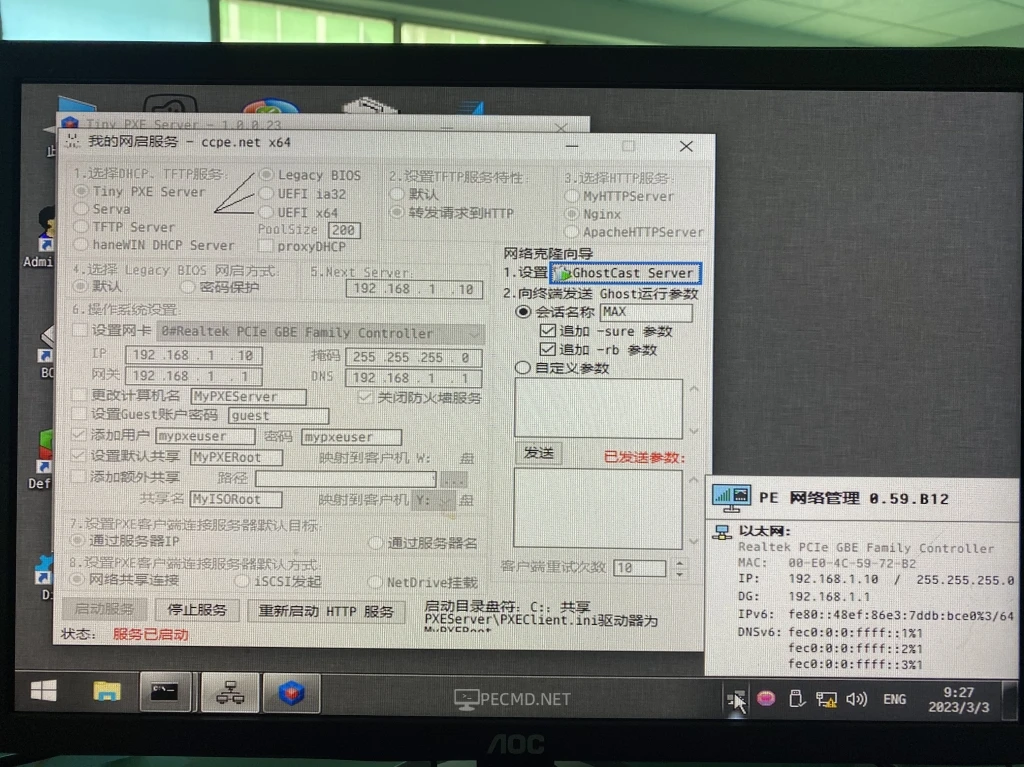The height and width of the screenshot is (767, 1024).
Task: Toggle 设置Guest账户密码 checkbox
Action: 79,414
